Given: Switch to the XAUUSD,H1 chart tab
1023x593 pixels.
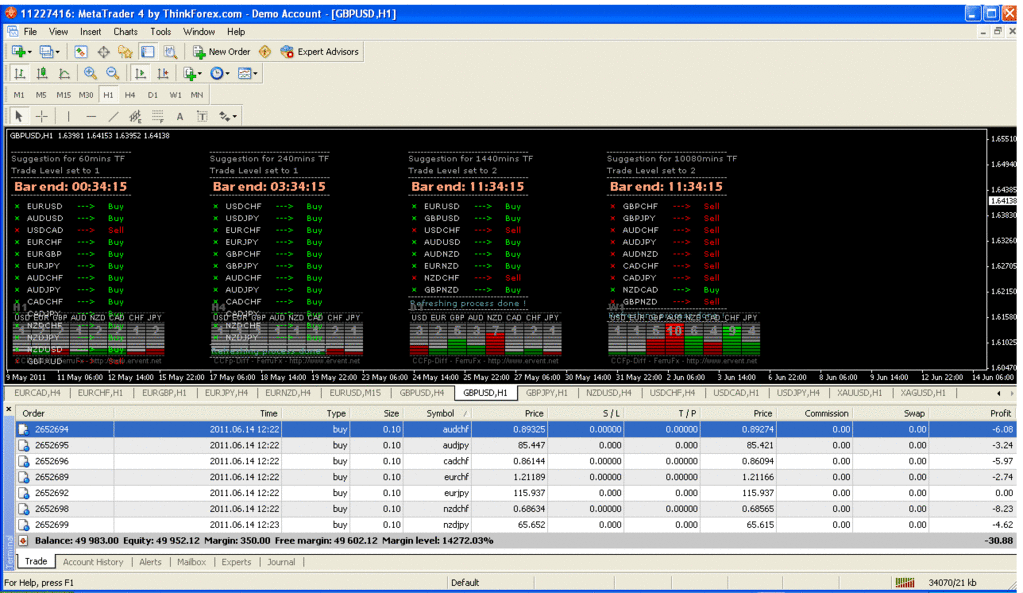Looking at the screenshot, I should point(859,393).
